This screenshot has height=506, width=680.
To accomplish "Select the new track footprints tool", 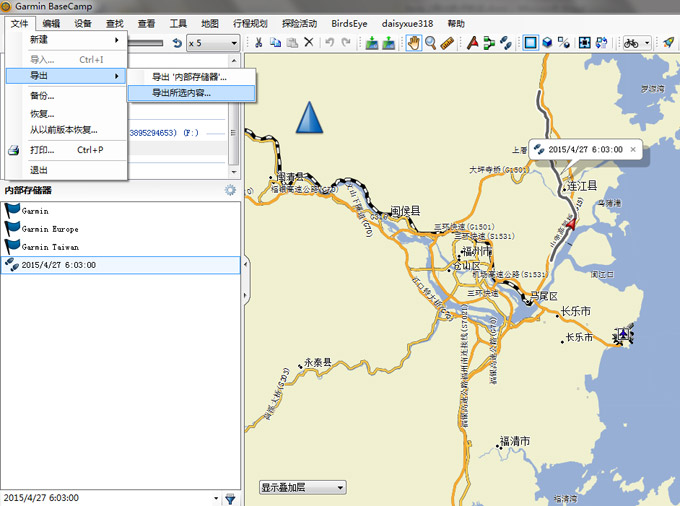I will [x=506, y=42].
